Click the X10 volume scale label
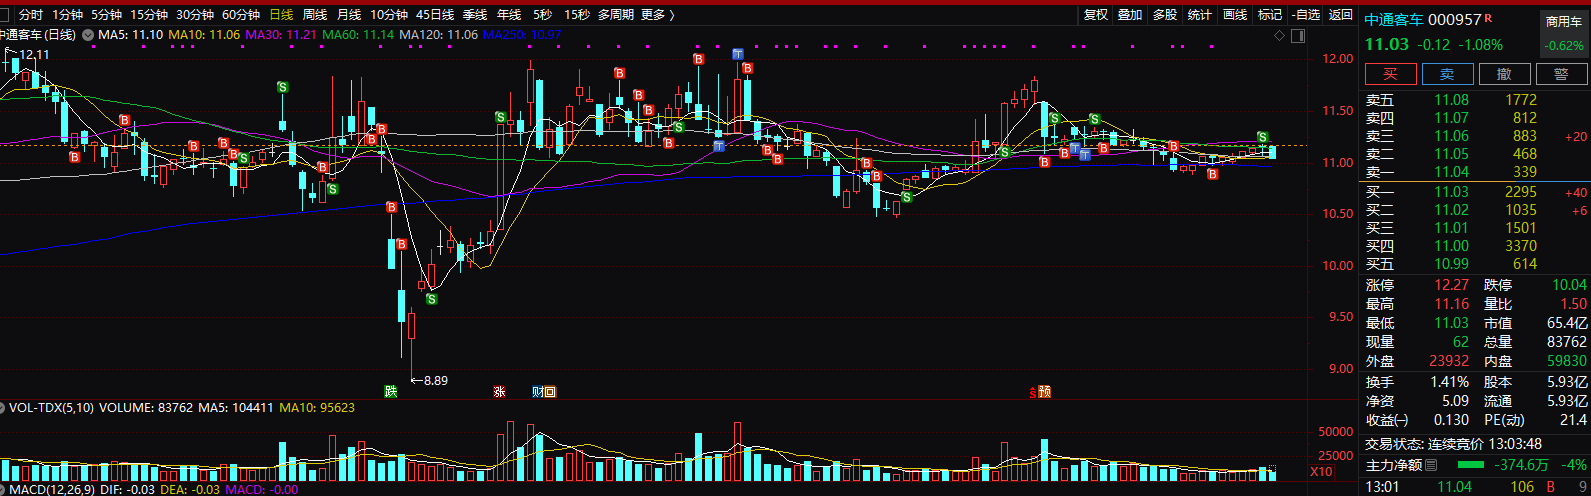This screenshot has width=1591, height=496. [1322, 470]
